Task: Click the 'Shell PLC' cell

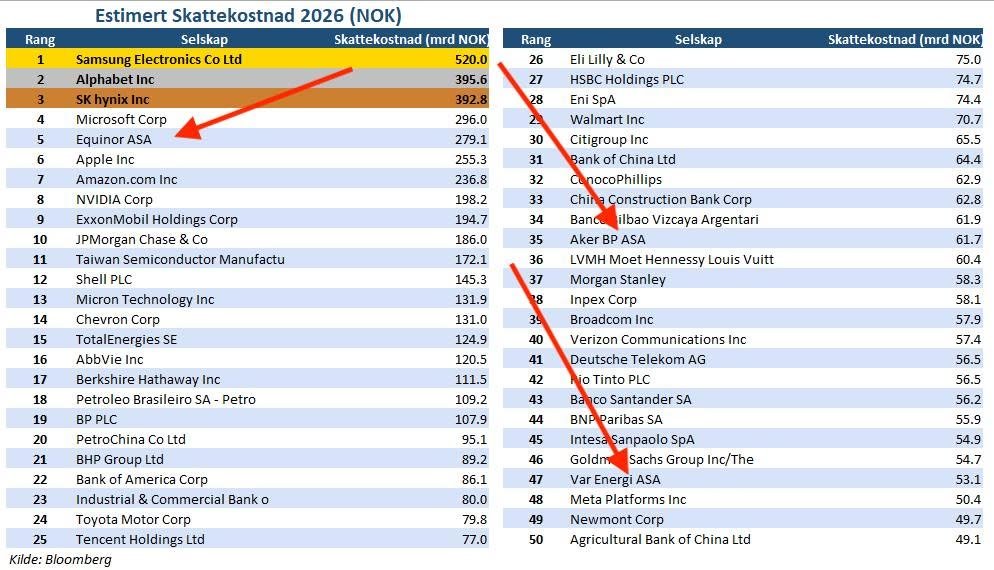Action: click(103, 280)
